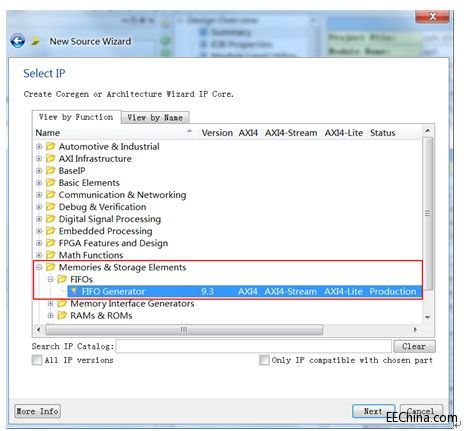Focus the Search IP Catalog input field
464x431 pixels.
coord(254,346)
